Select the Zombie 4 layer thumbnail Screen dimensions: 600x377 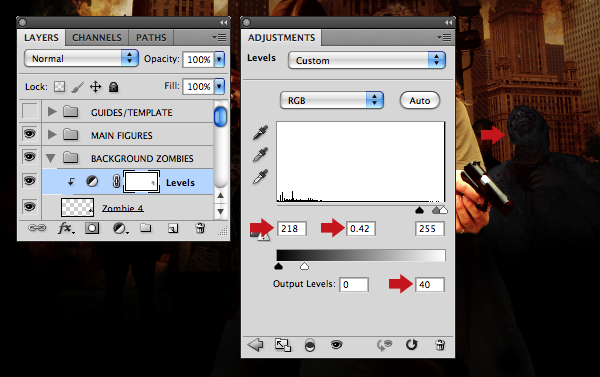[x=77, y=207]
